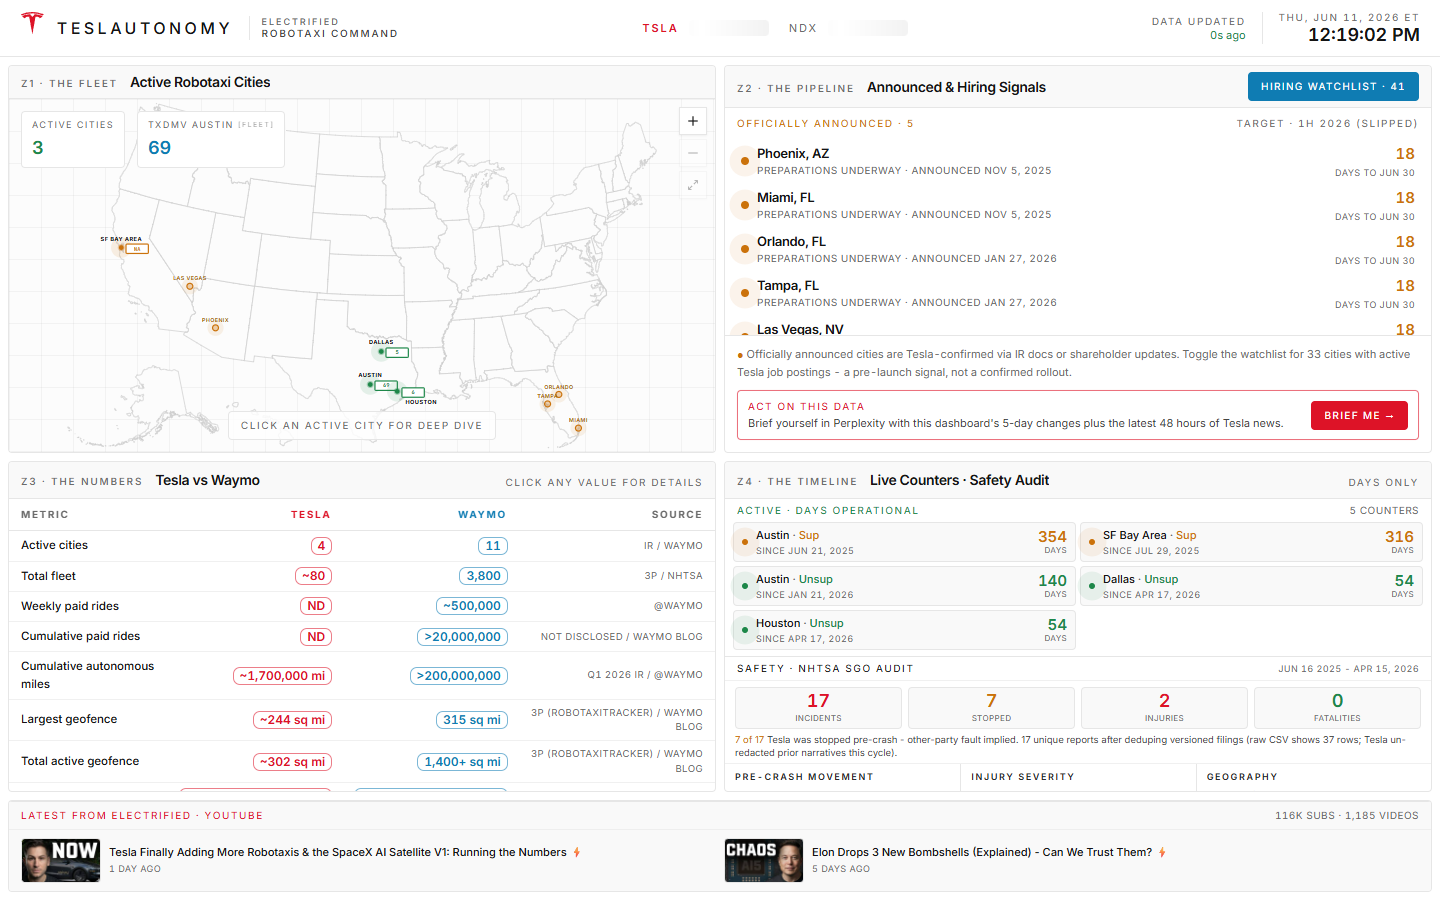The image size is (1440, 900).
Task: Click Tesla's Active cities value 4
Action: pyautogui.click(x=321, y=546)
